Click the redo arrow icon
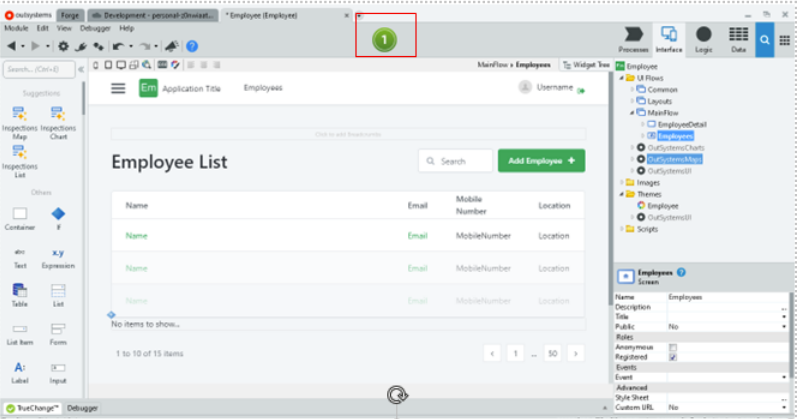797x419 pixels. point(145,46)
